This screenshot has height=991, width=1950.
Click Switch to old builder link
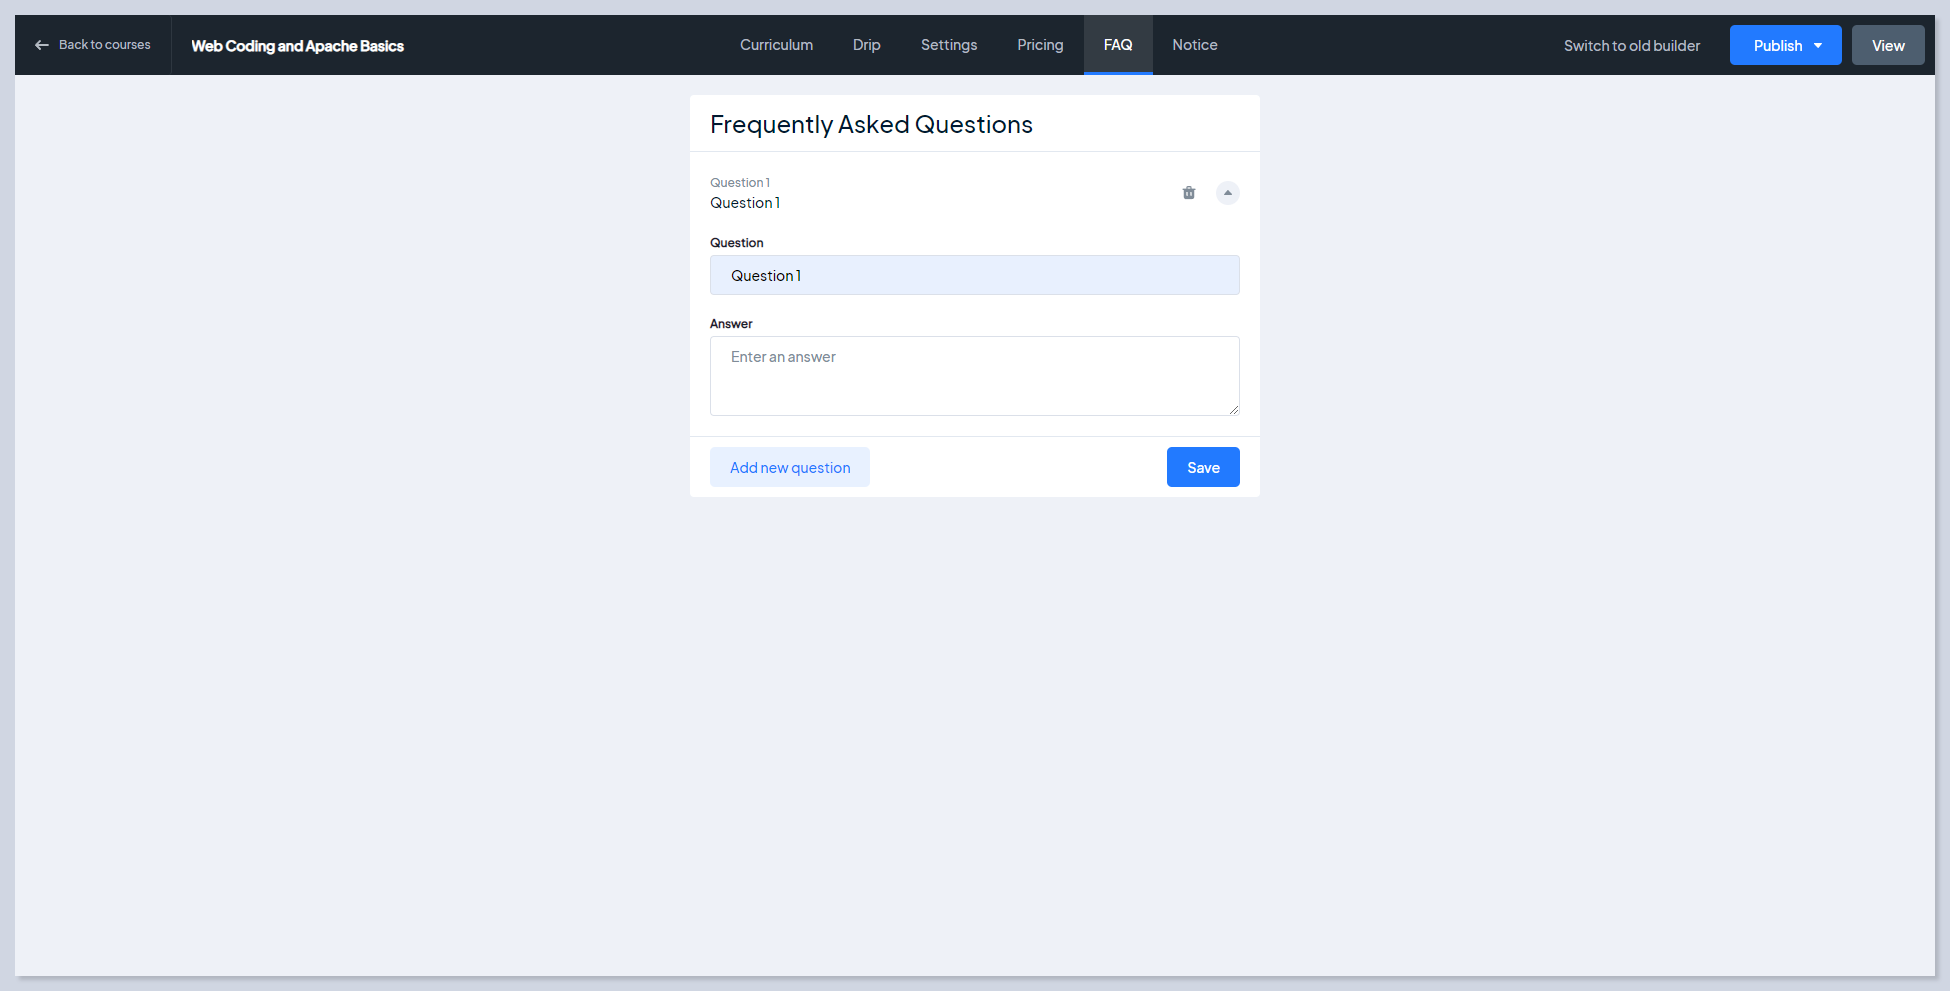point(1631,46)
